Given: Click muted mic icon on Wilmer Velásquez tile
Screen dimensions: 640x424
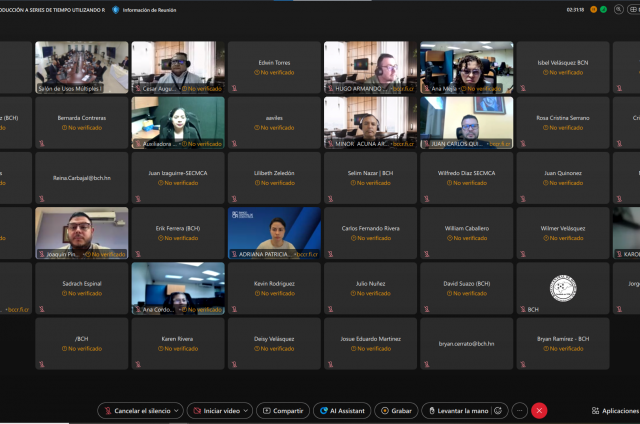Looking at the screenshot, I should click(523, 254).
